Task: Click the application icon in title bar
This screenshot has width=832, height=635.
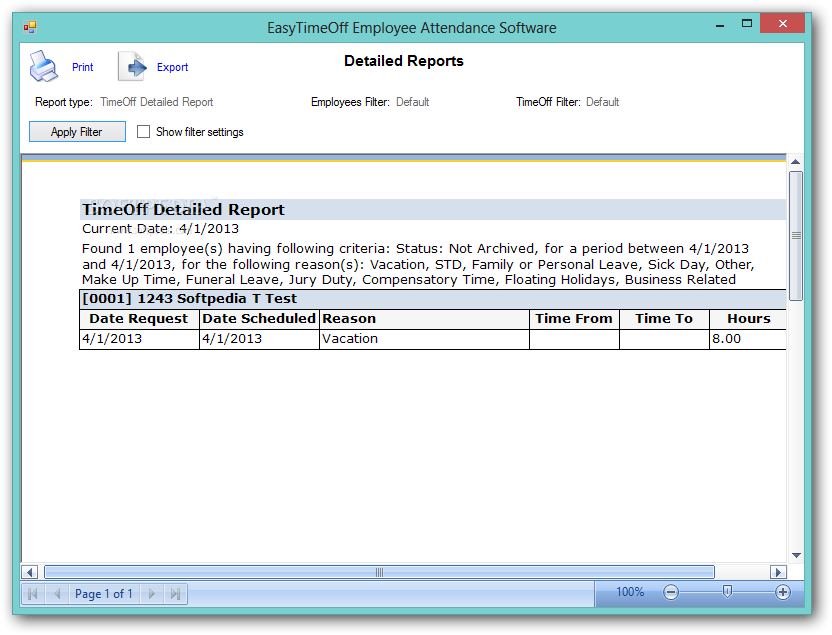Action: [x=30, y=27]
